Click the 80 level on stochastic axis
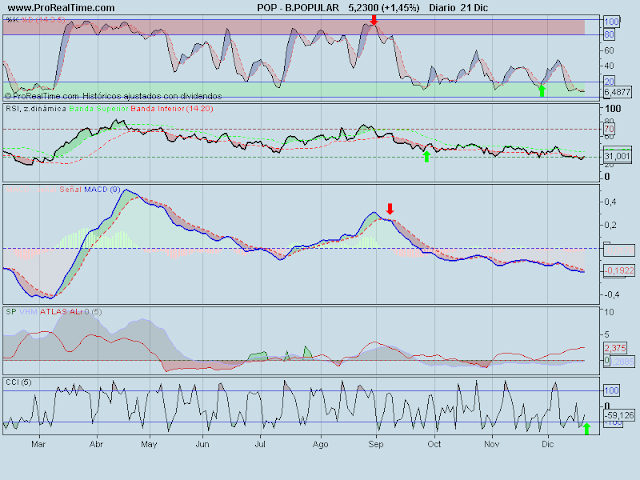The image size is (640, 480). [x=609, y=35]
